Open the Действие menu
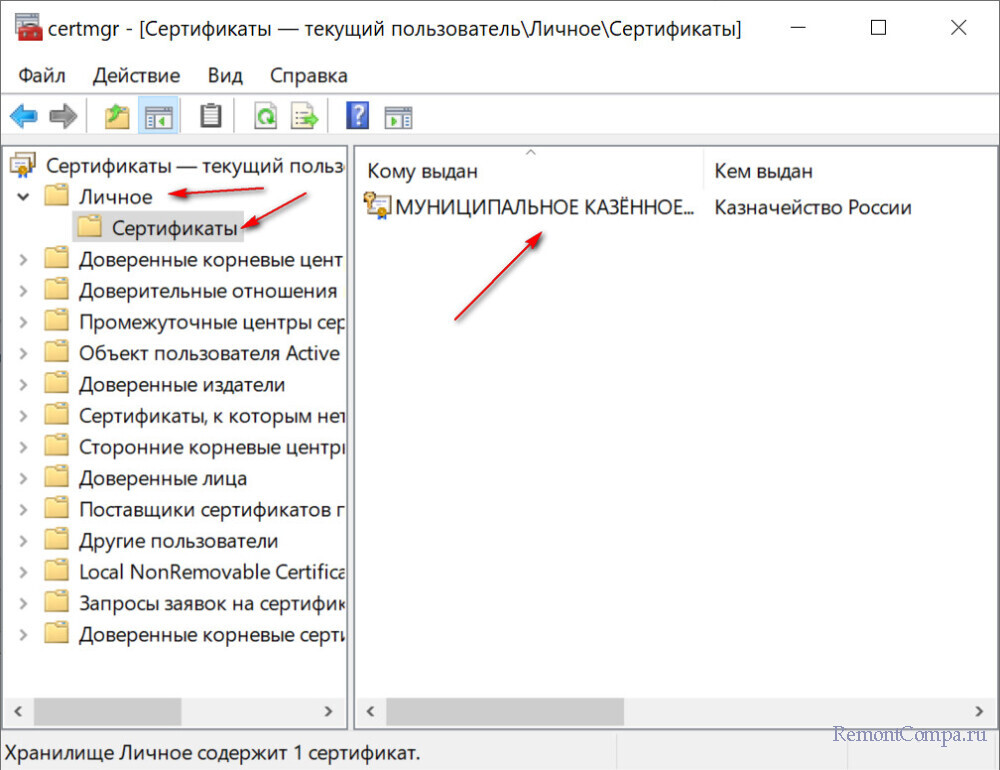 coord(136,75)
